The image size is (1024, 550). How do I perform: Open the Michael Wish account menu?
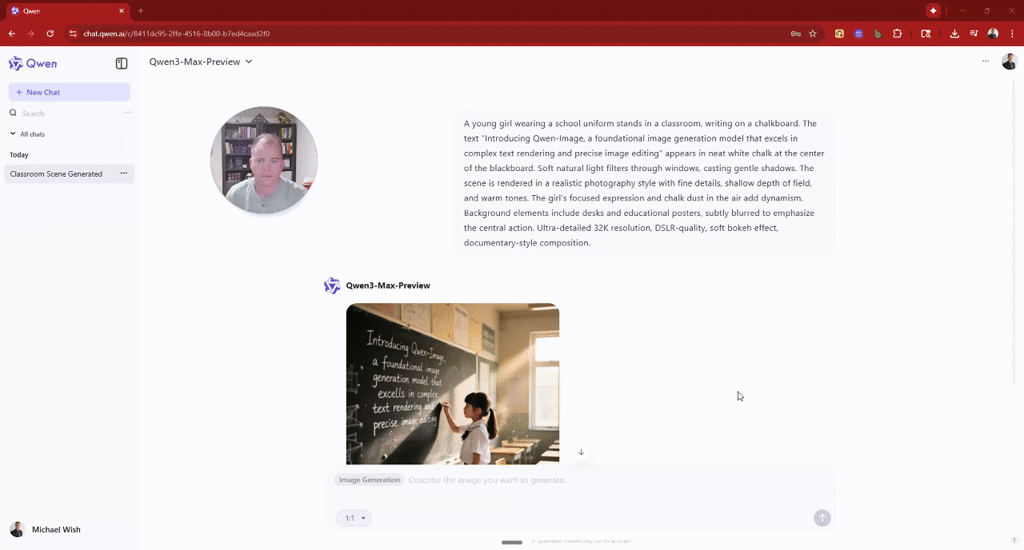[x=46, y=529]
